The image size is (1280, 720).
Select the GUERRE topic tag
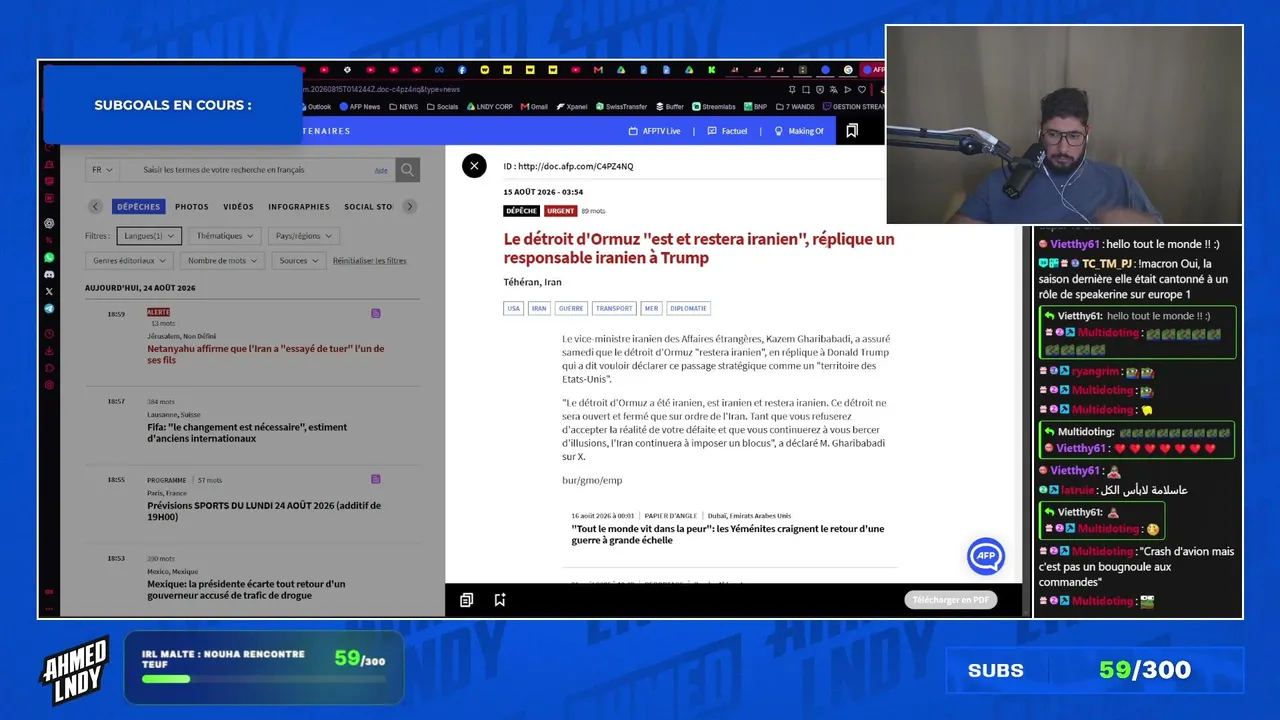tap(571, 309)
